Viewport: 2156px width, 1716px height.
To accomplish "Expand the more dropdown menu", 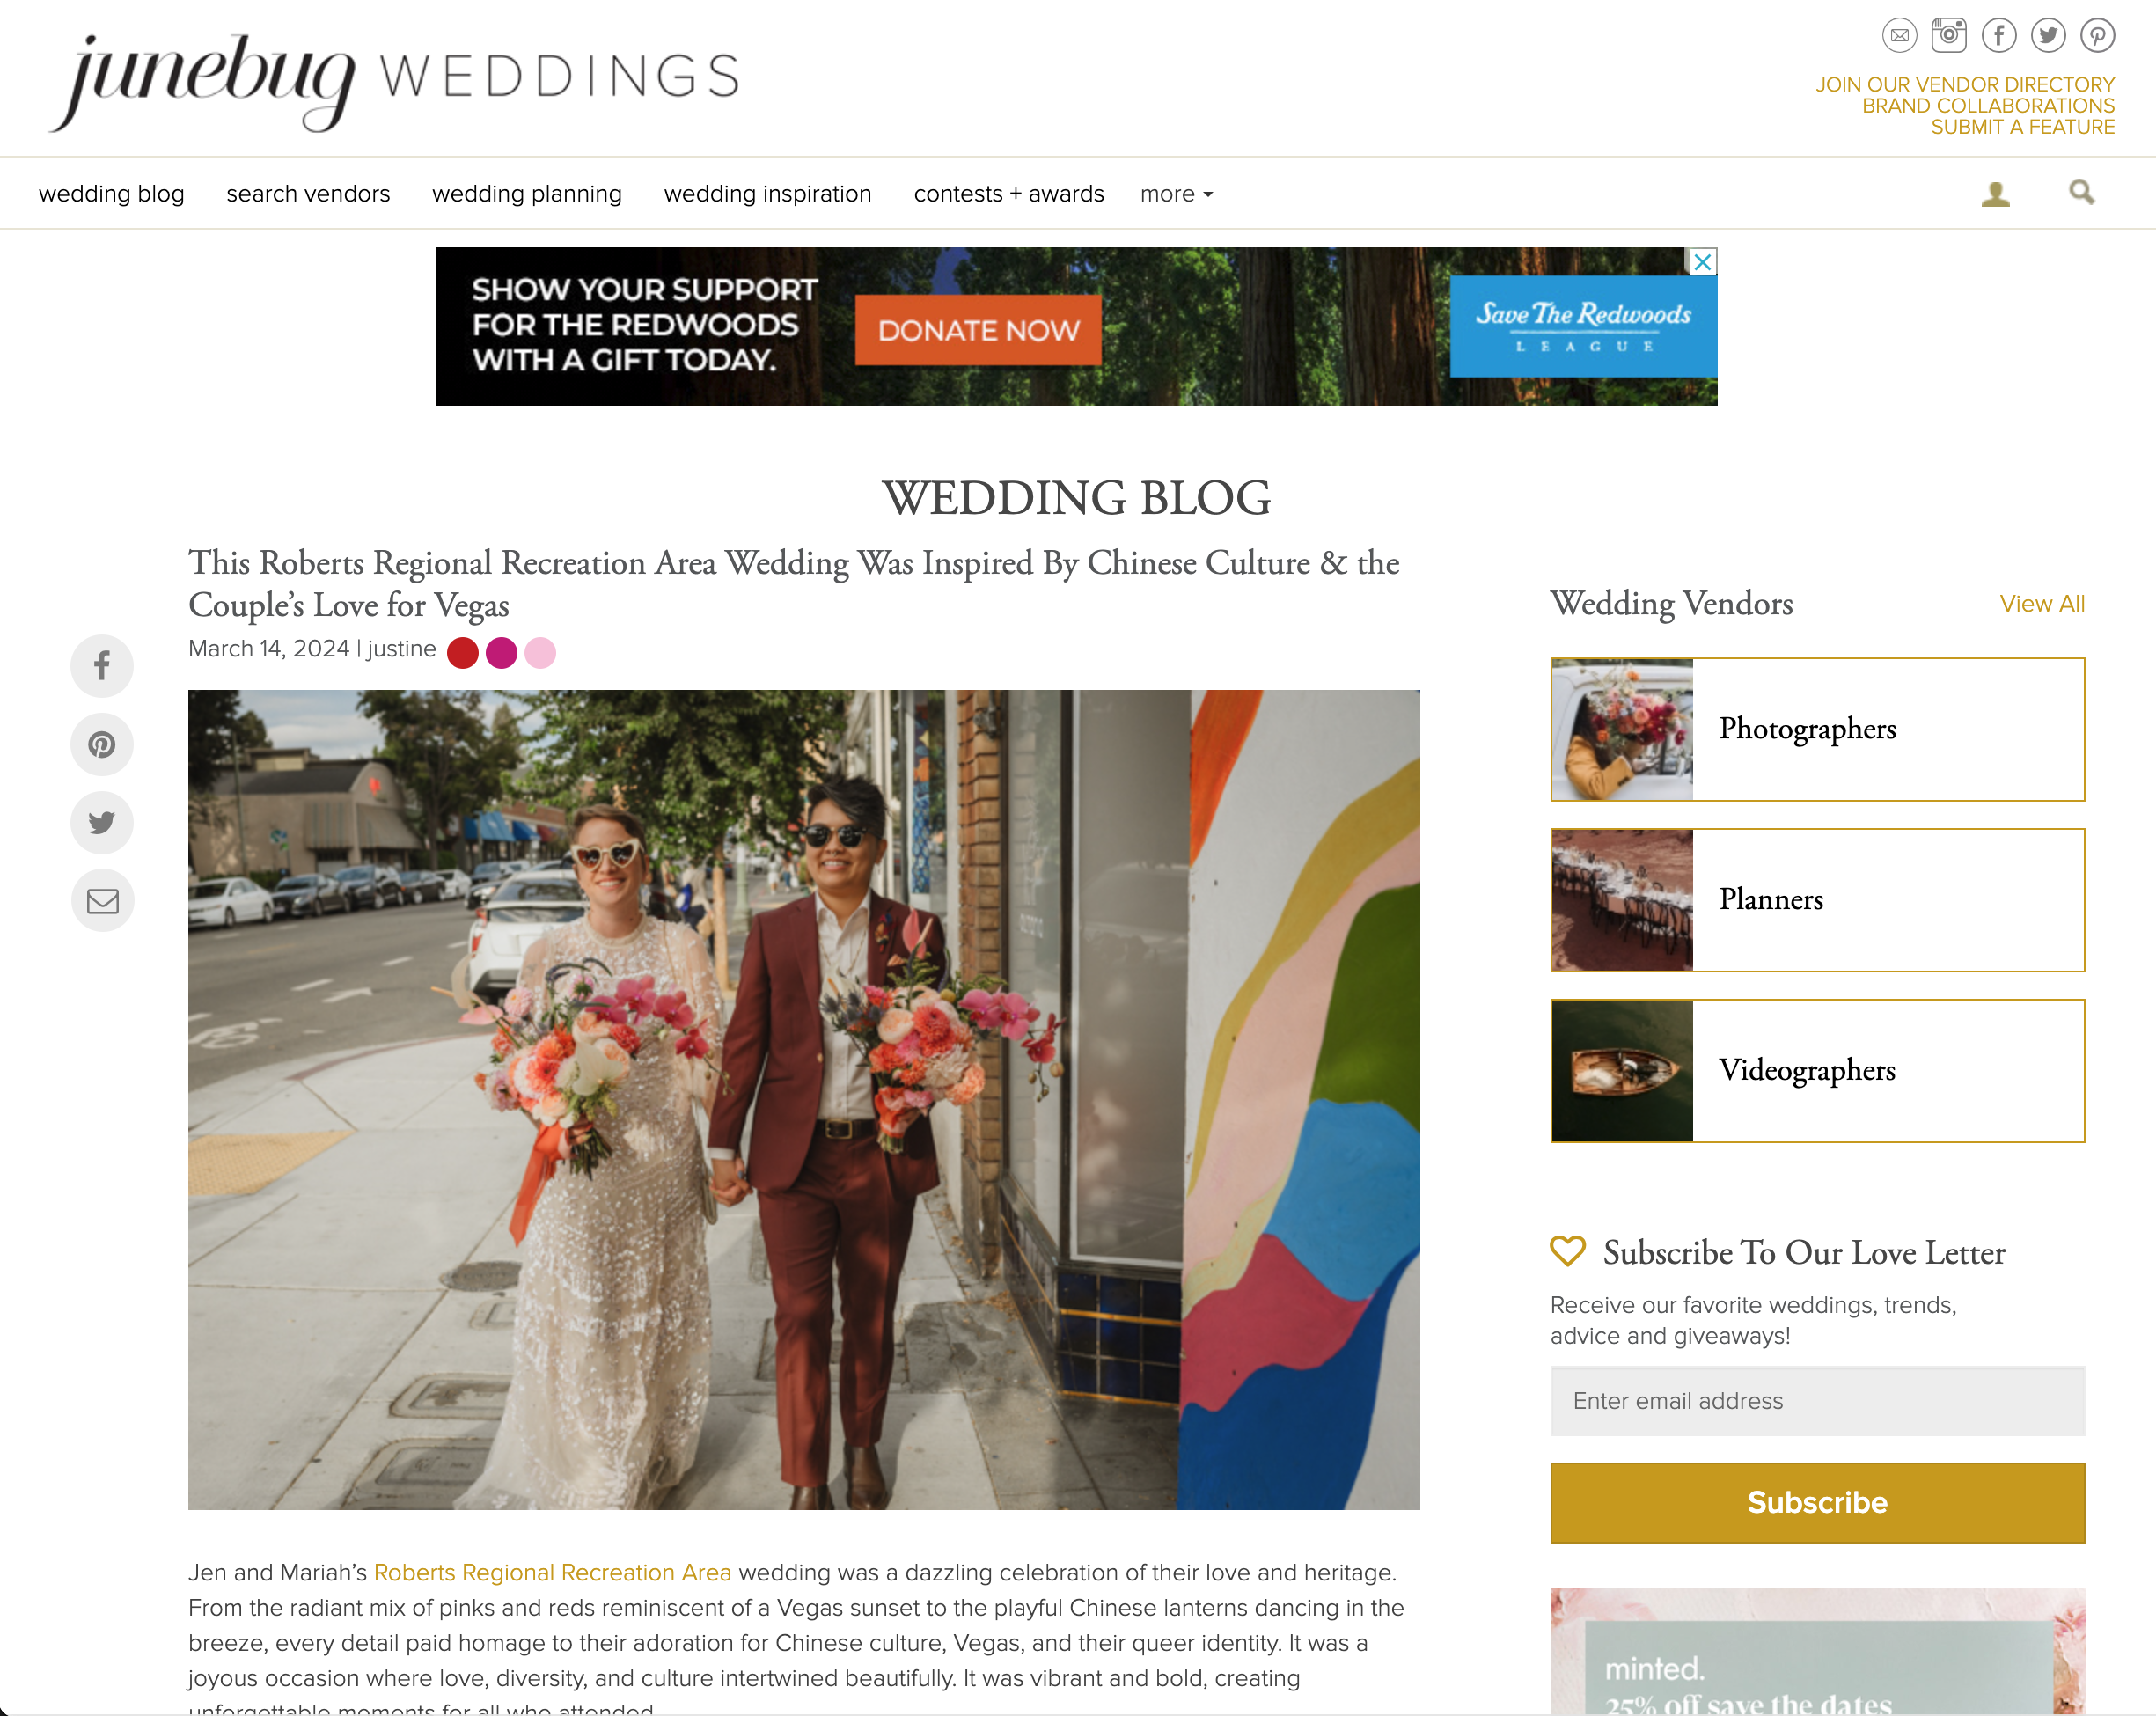I will point(1176,194).
